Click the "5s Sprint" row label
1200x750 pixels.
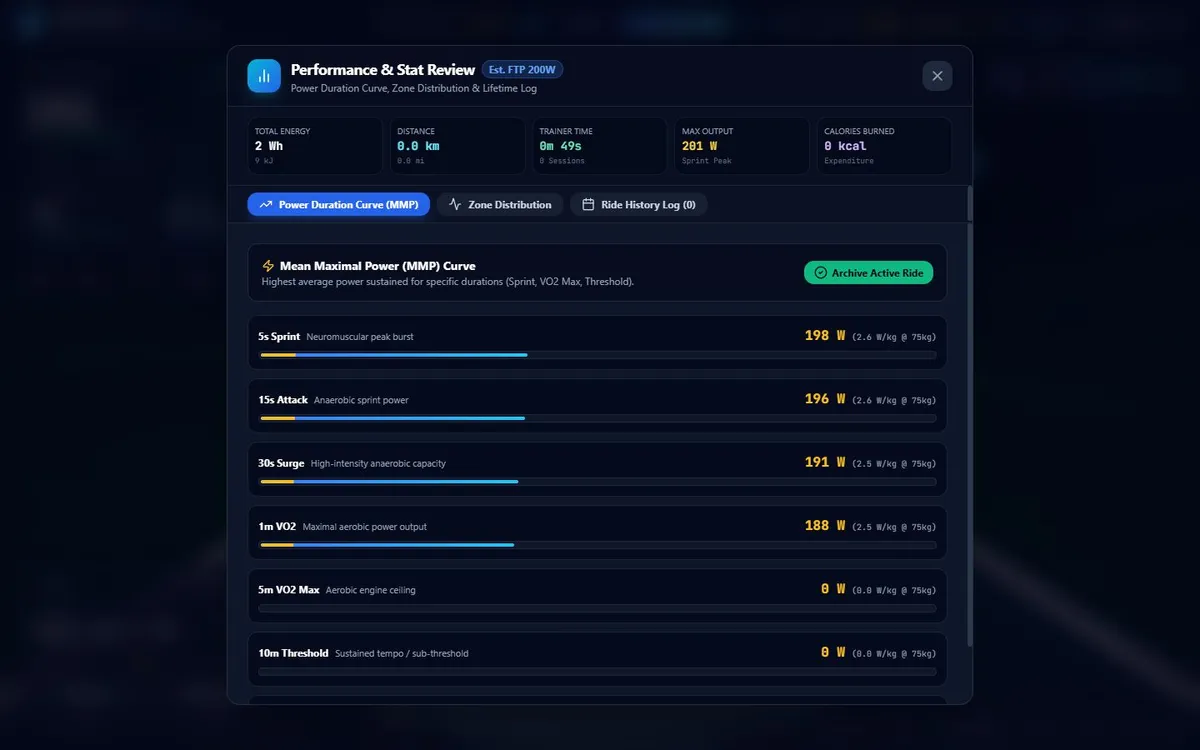(x=279, y=337)
